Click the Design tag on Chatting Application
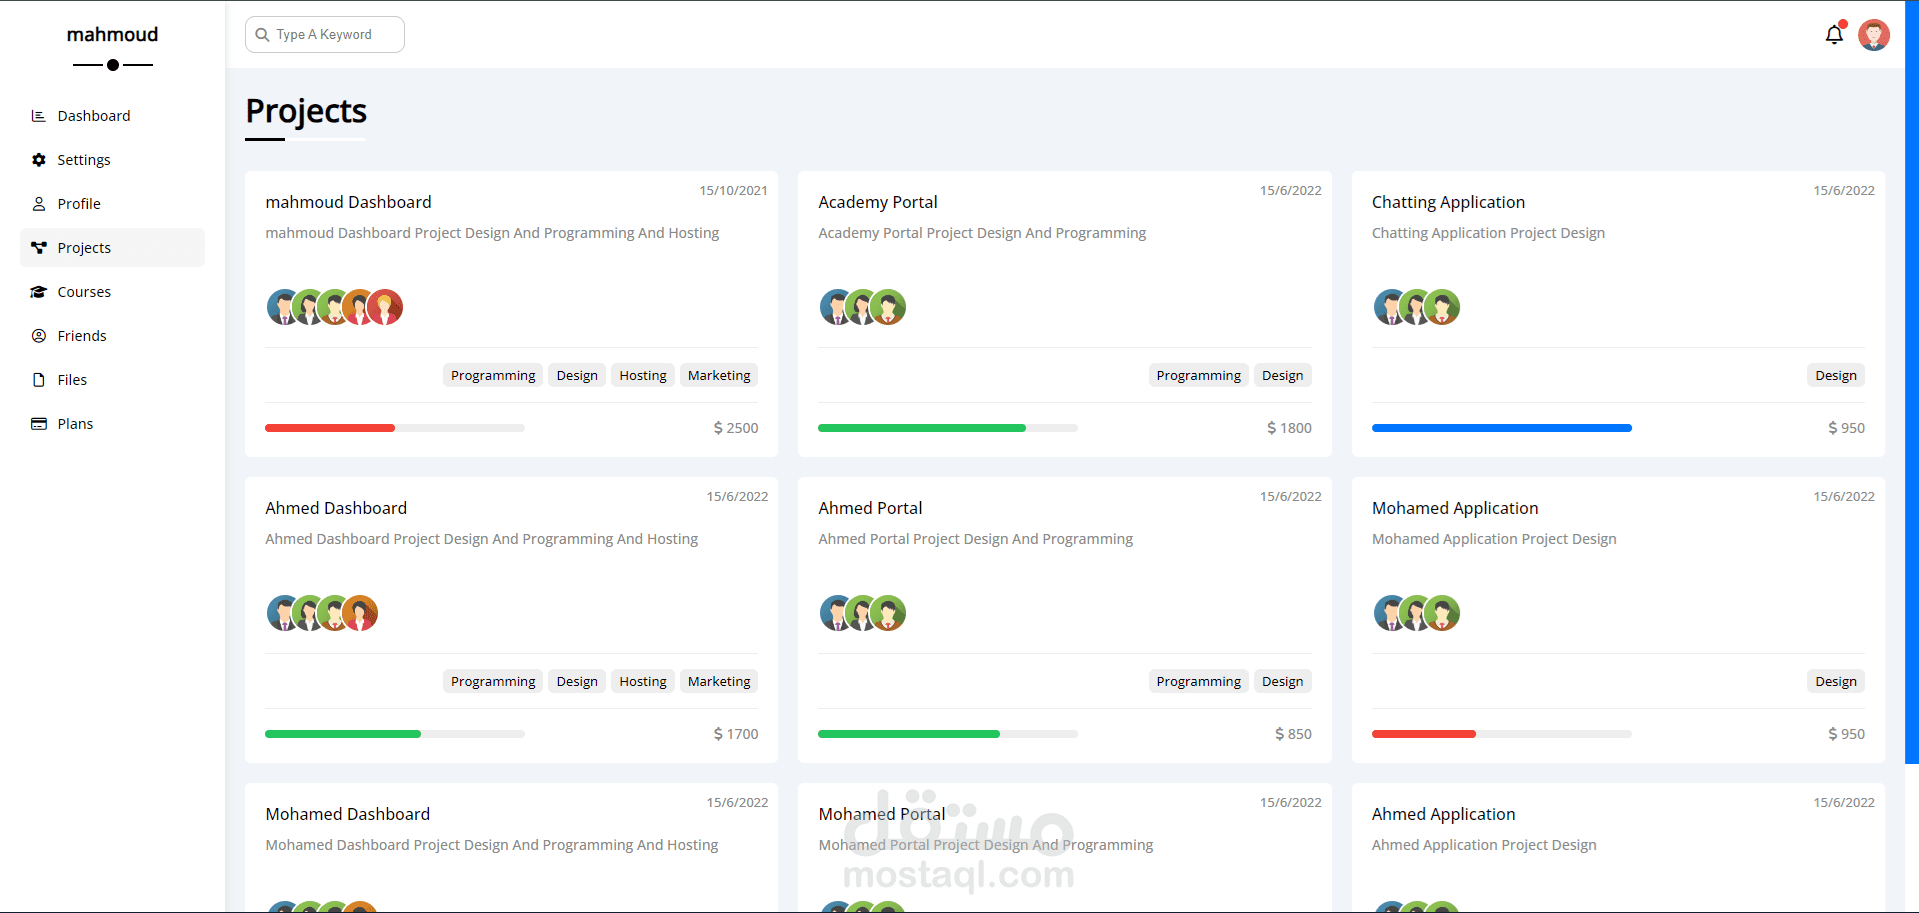This screenshot has width=1919, height=913. click(1836, 375)
